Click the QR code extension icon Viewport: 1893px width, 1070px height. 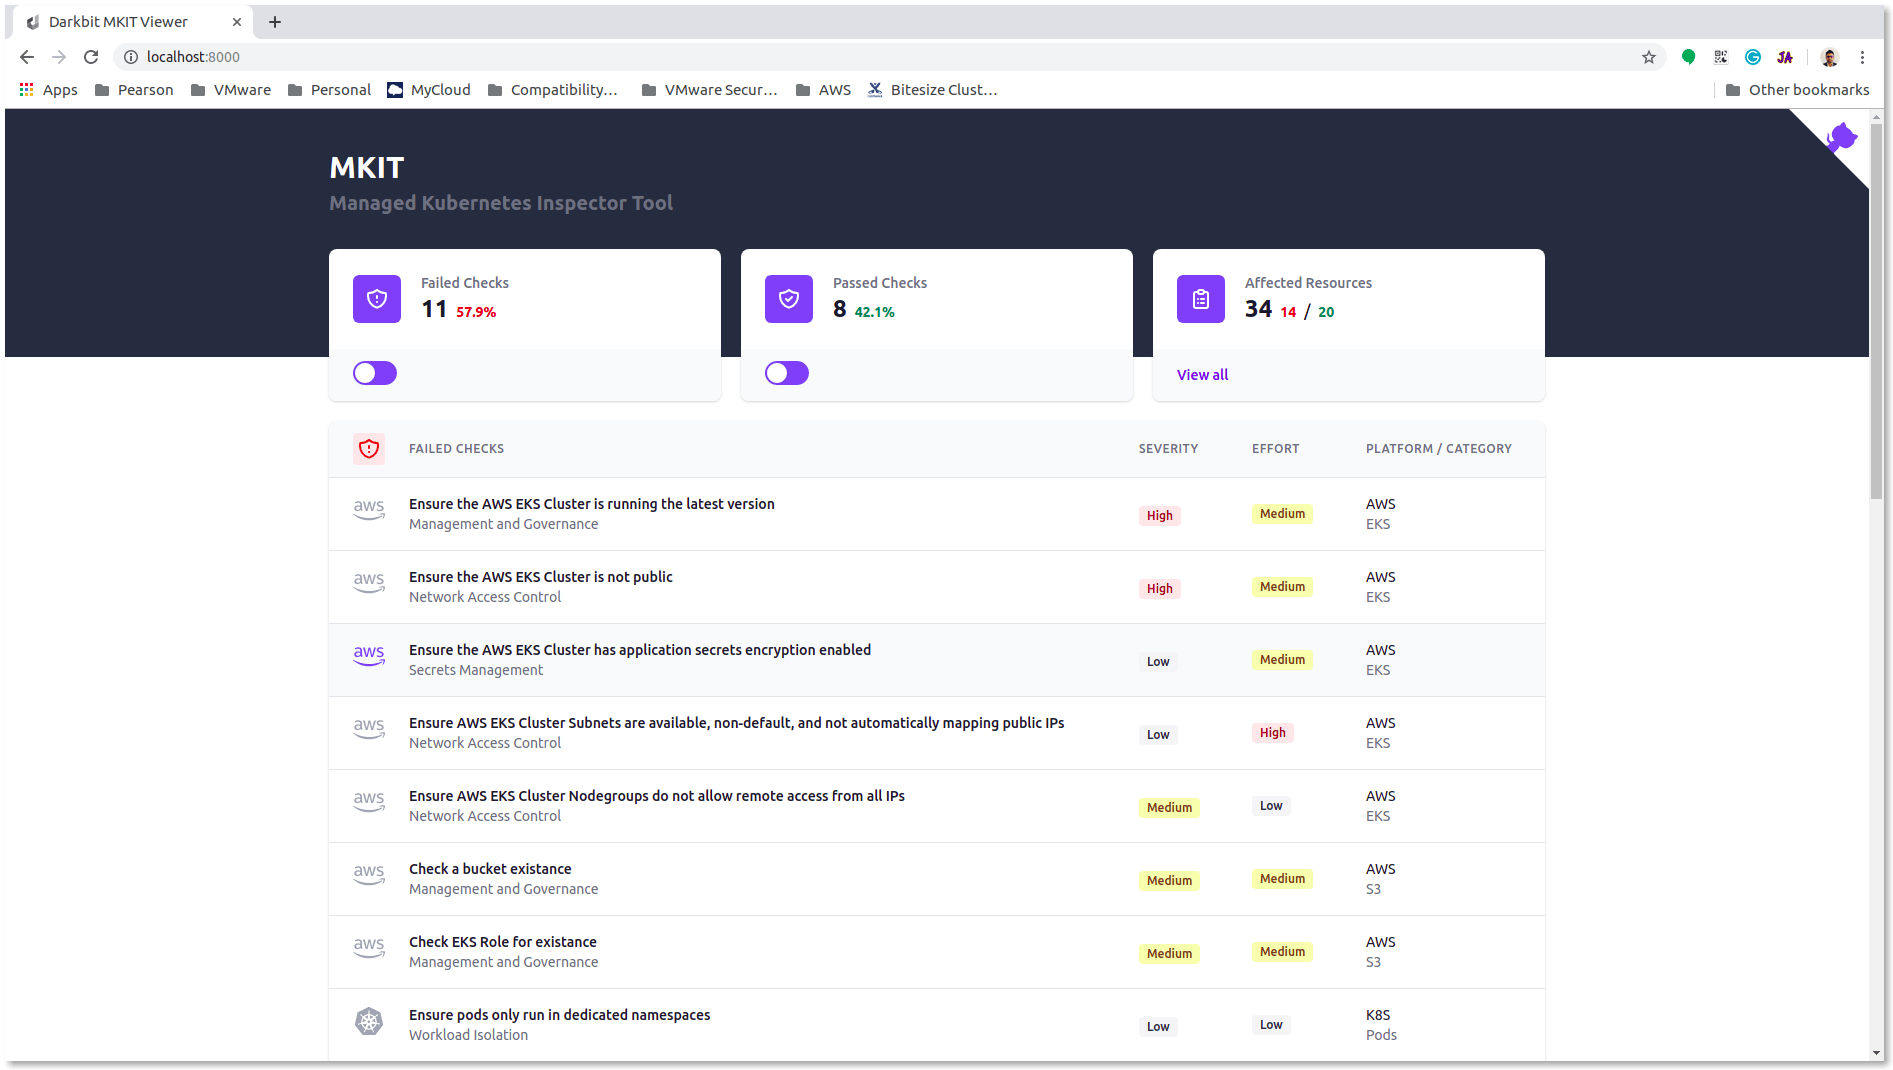(1720, 57)
